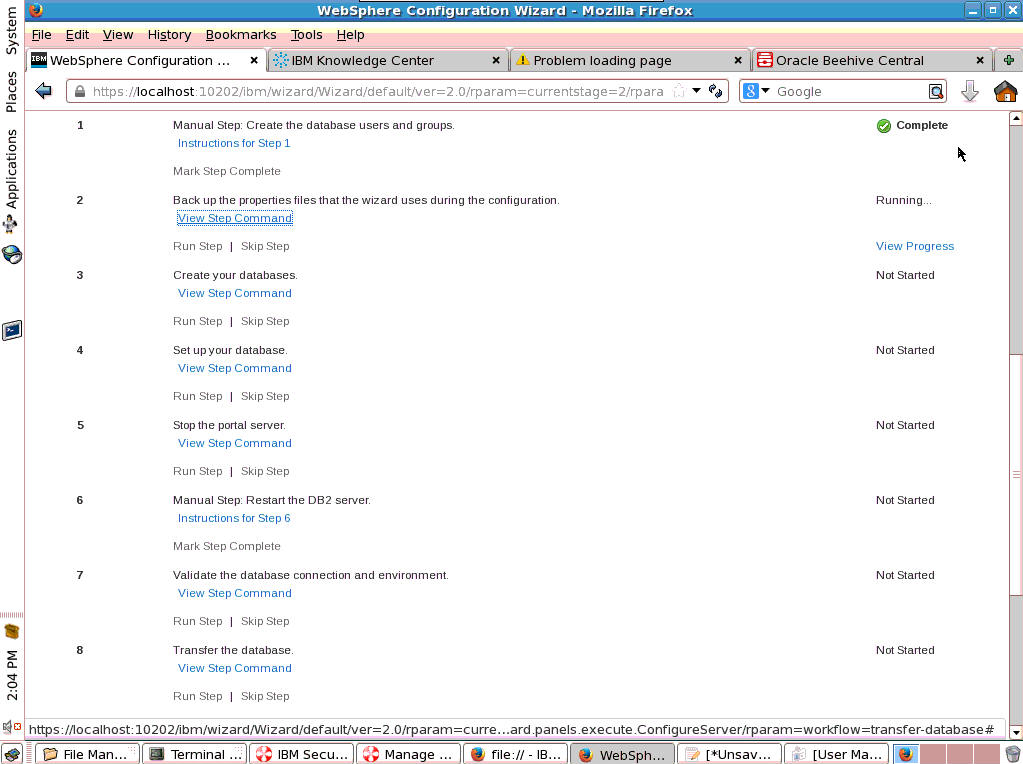The image size is (1023, 764).
Task: Close the IBM Knowledge Center tab
Action: pyautogui.click(x=496, y=60)
